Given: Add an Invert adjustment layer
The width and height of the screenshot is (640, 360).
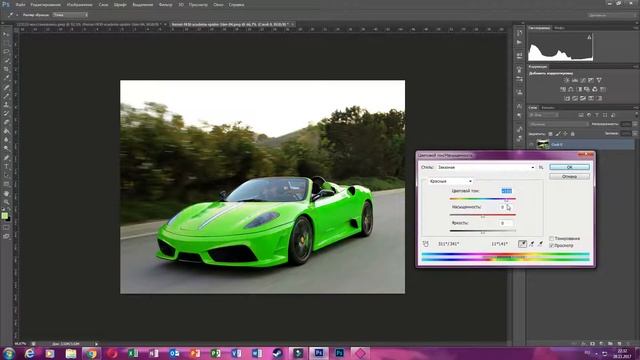Looking at the screenshot, I should [x=567, y=98].
